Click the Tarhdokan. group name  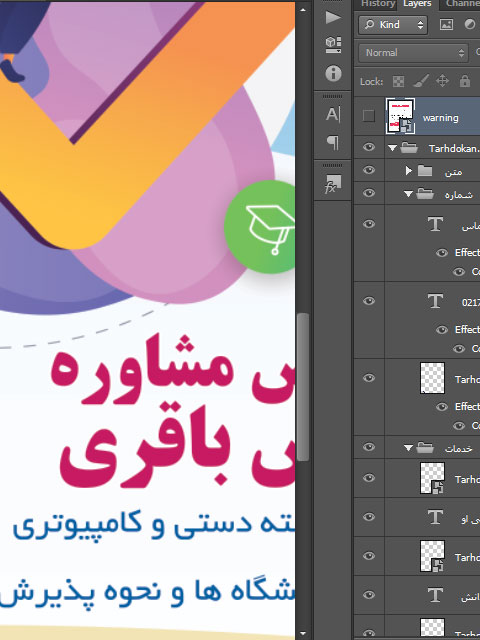pyautogui.click(x=454, y=148)
